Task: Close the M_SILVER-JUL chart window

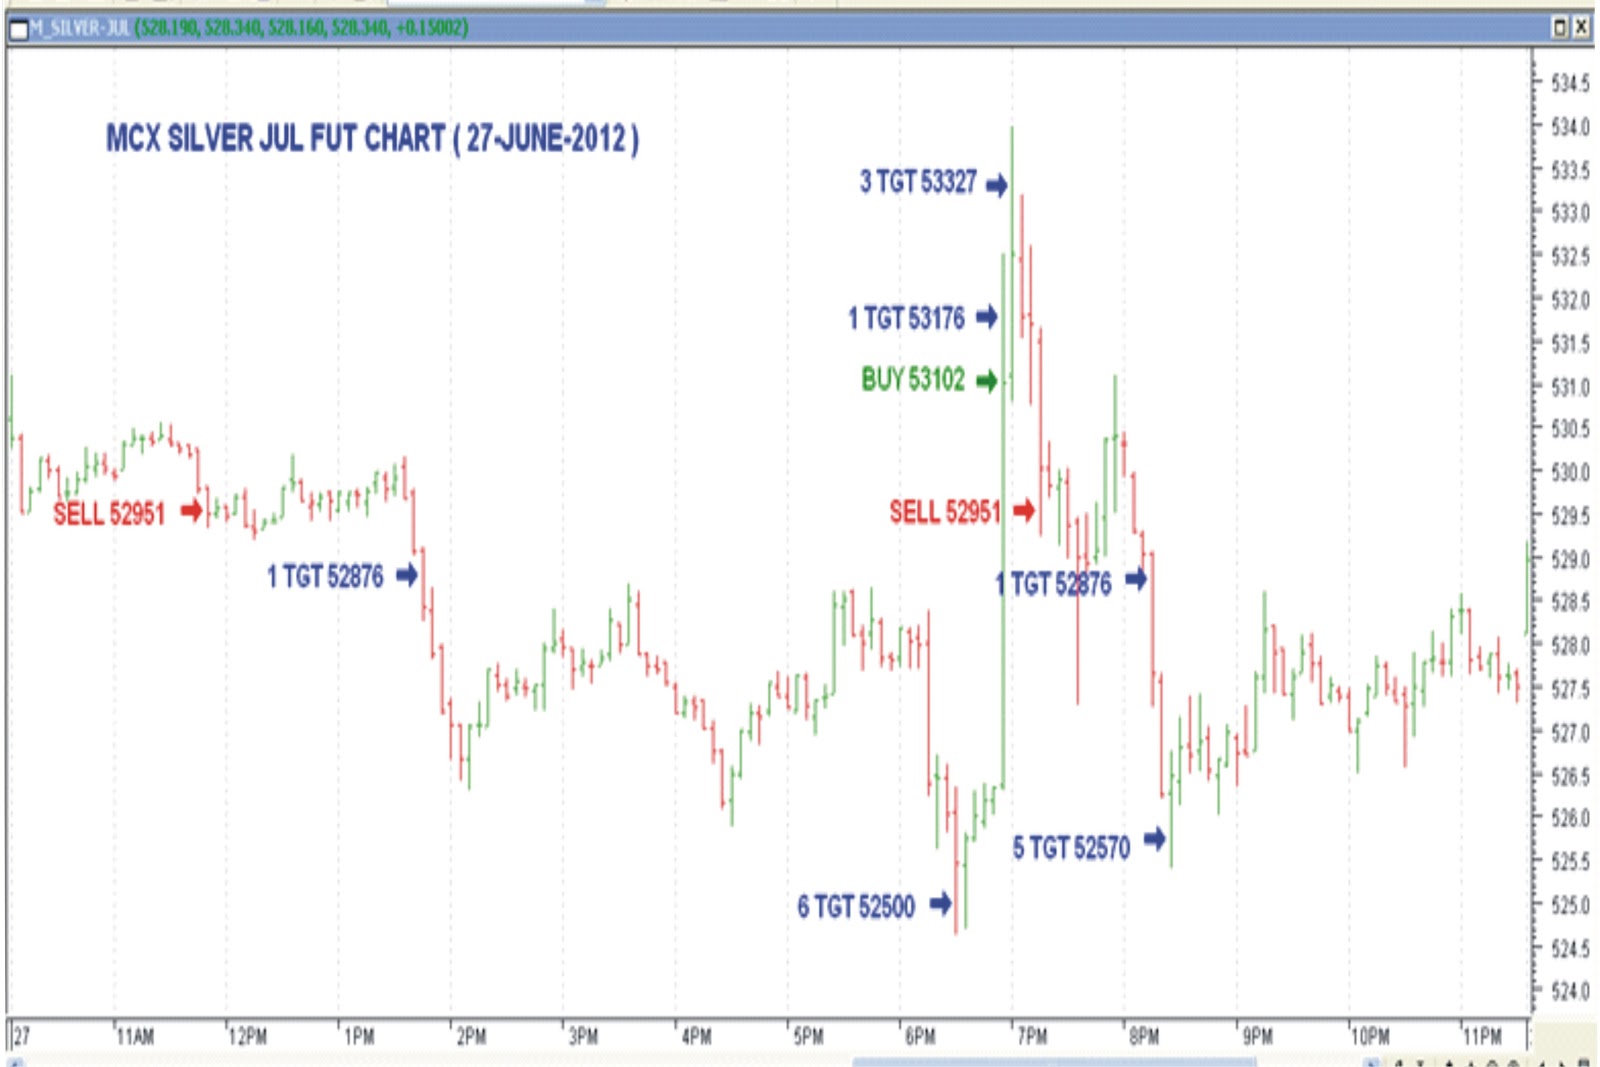Action: tap(1581, 28)
